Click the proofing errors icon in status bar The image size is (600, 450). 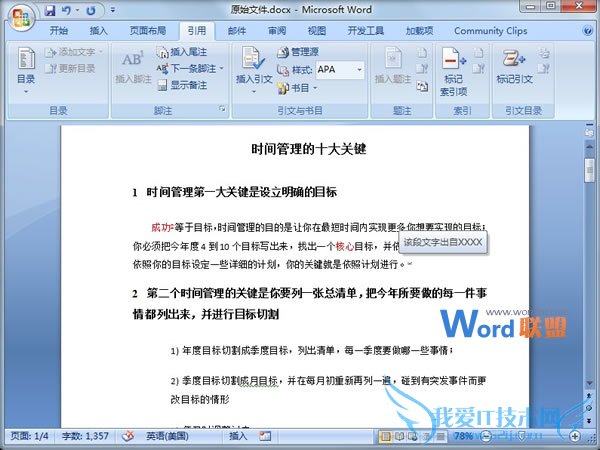(x=128, y=436)
